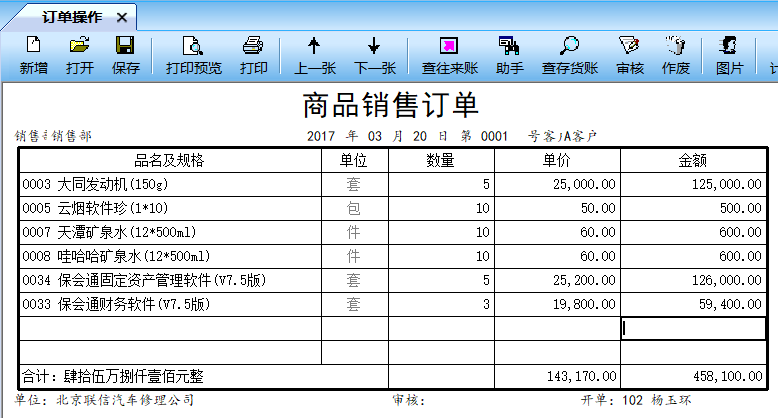
Task: Click 合计 肆拾伍万捌仟壹佰元整 text
Action: [113, 376]
